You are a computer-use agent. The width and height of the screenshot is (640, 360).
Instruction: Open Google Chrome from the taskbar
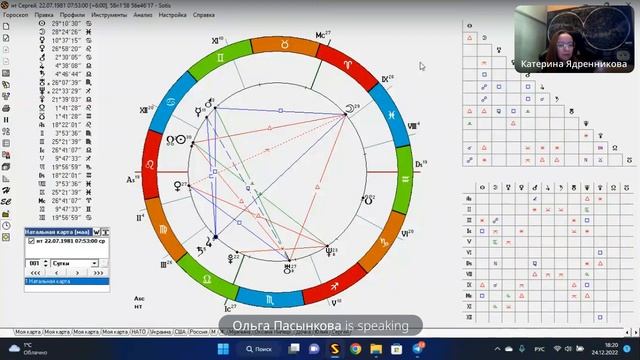(x=356, y=349)
